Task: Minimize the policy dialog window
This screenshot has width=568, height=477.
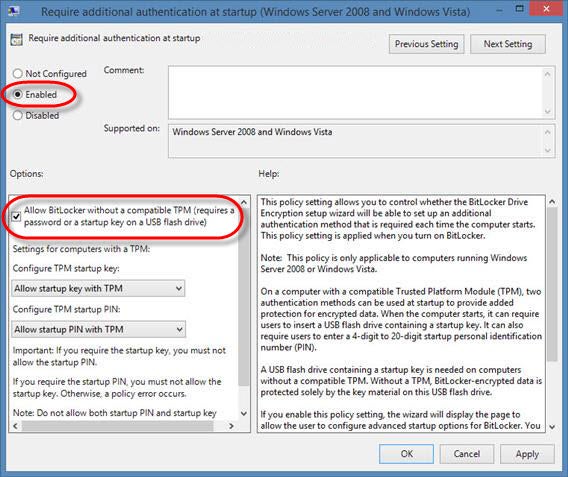Action: click(499, 10)
